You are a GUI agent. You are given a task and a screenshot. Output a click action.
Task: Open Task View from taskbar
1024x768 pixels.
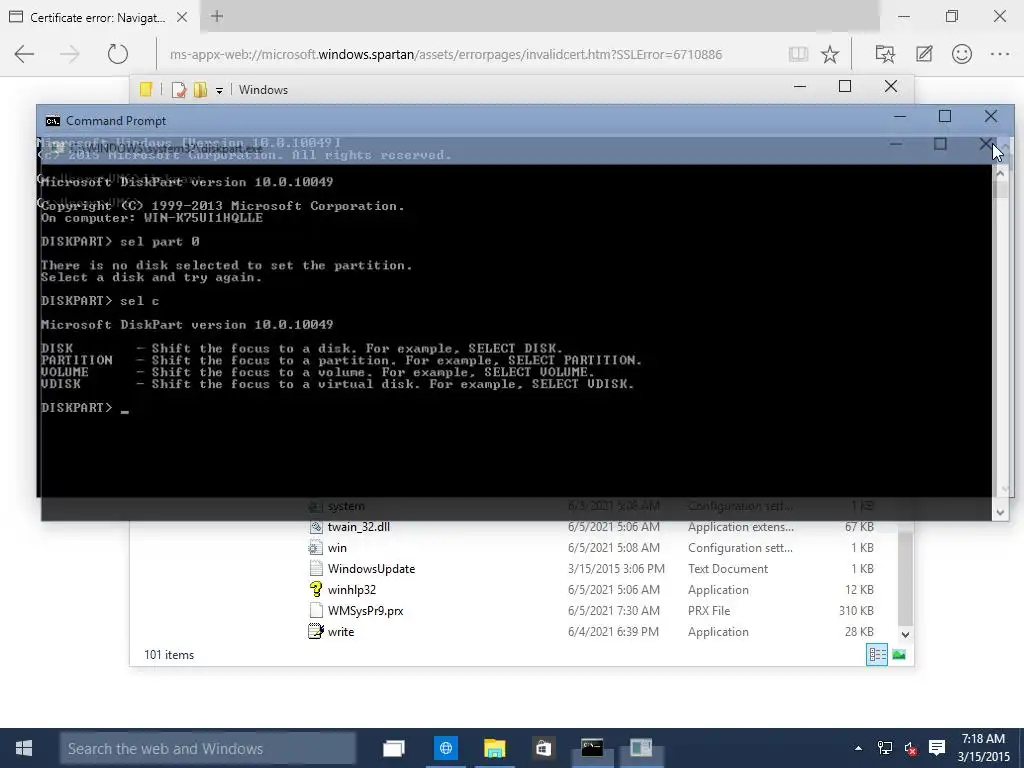pyautogui.click(x=393, y=748)
